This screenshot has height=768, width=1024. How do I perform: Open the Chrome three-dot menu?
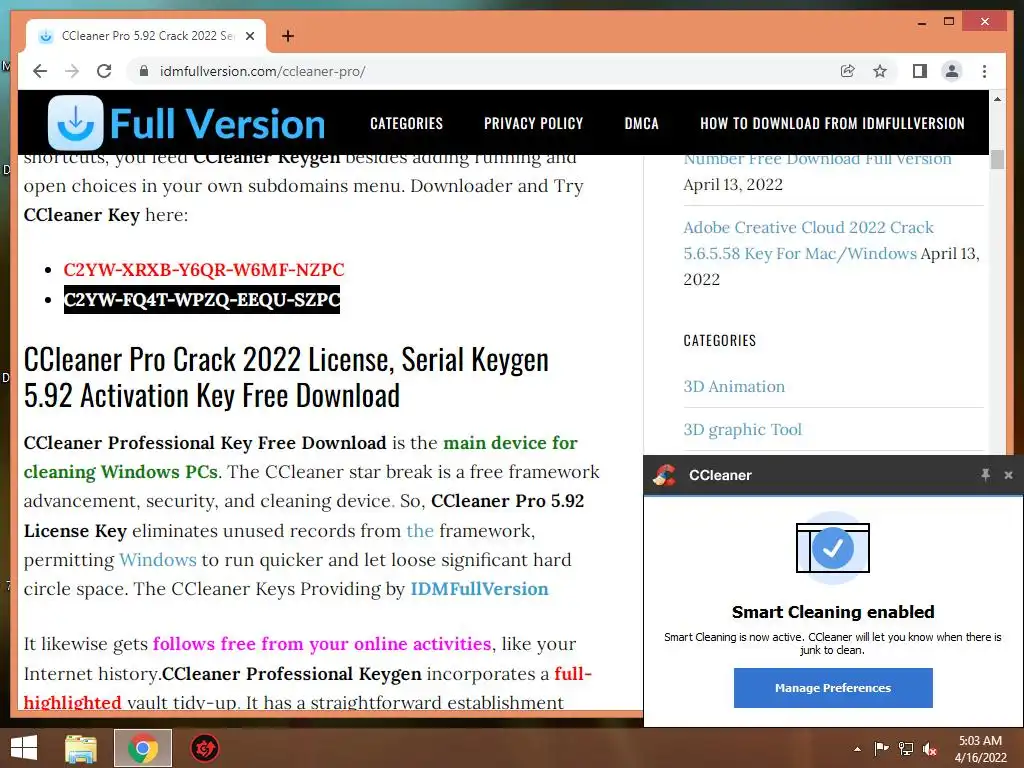pos(984,71)
